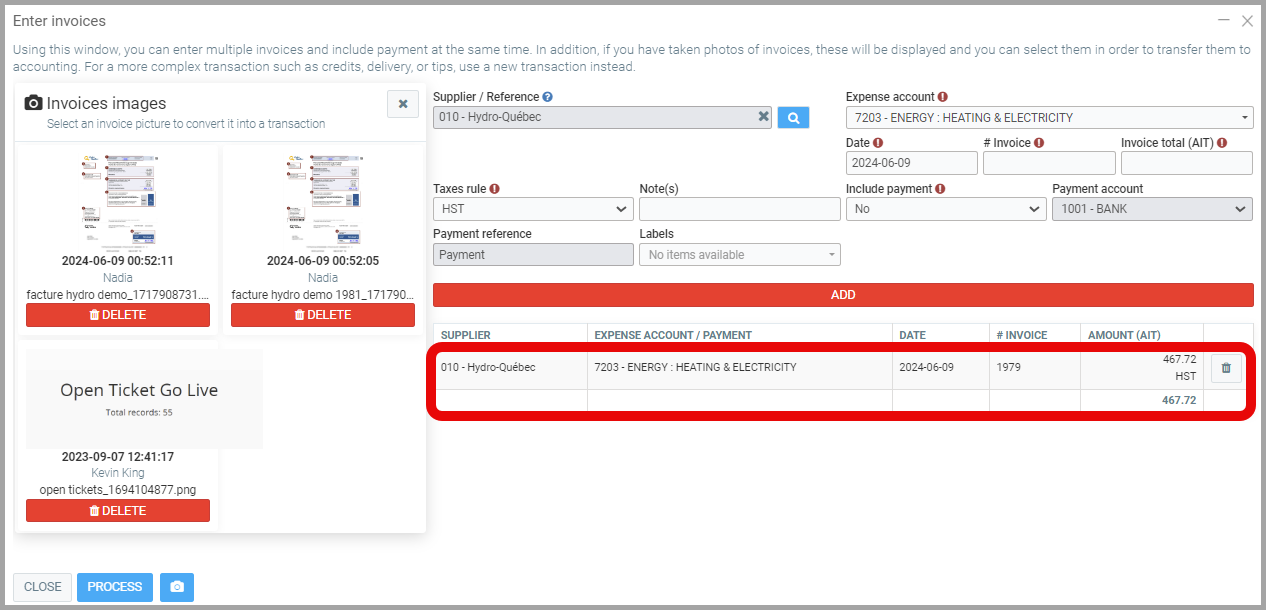Click the Include payment info icon
Viewport: 1266px width, 610px height.
click(x=941, y=189)
